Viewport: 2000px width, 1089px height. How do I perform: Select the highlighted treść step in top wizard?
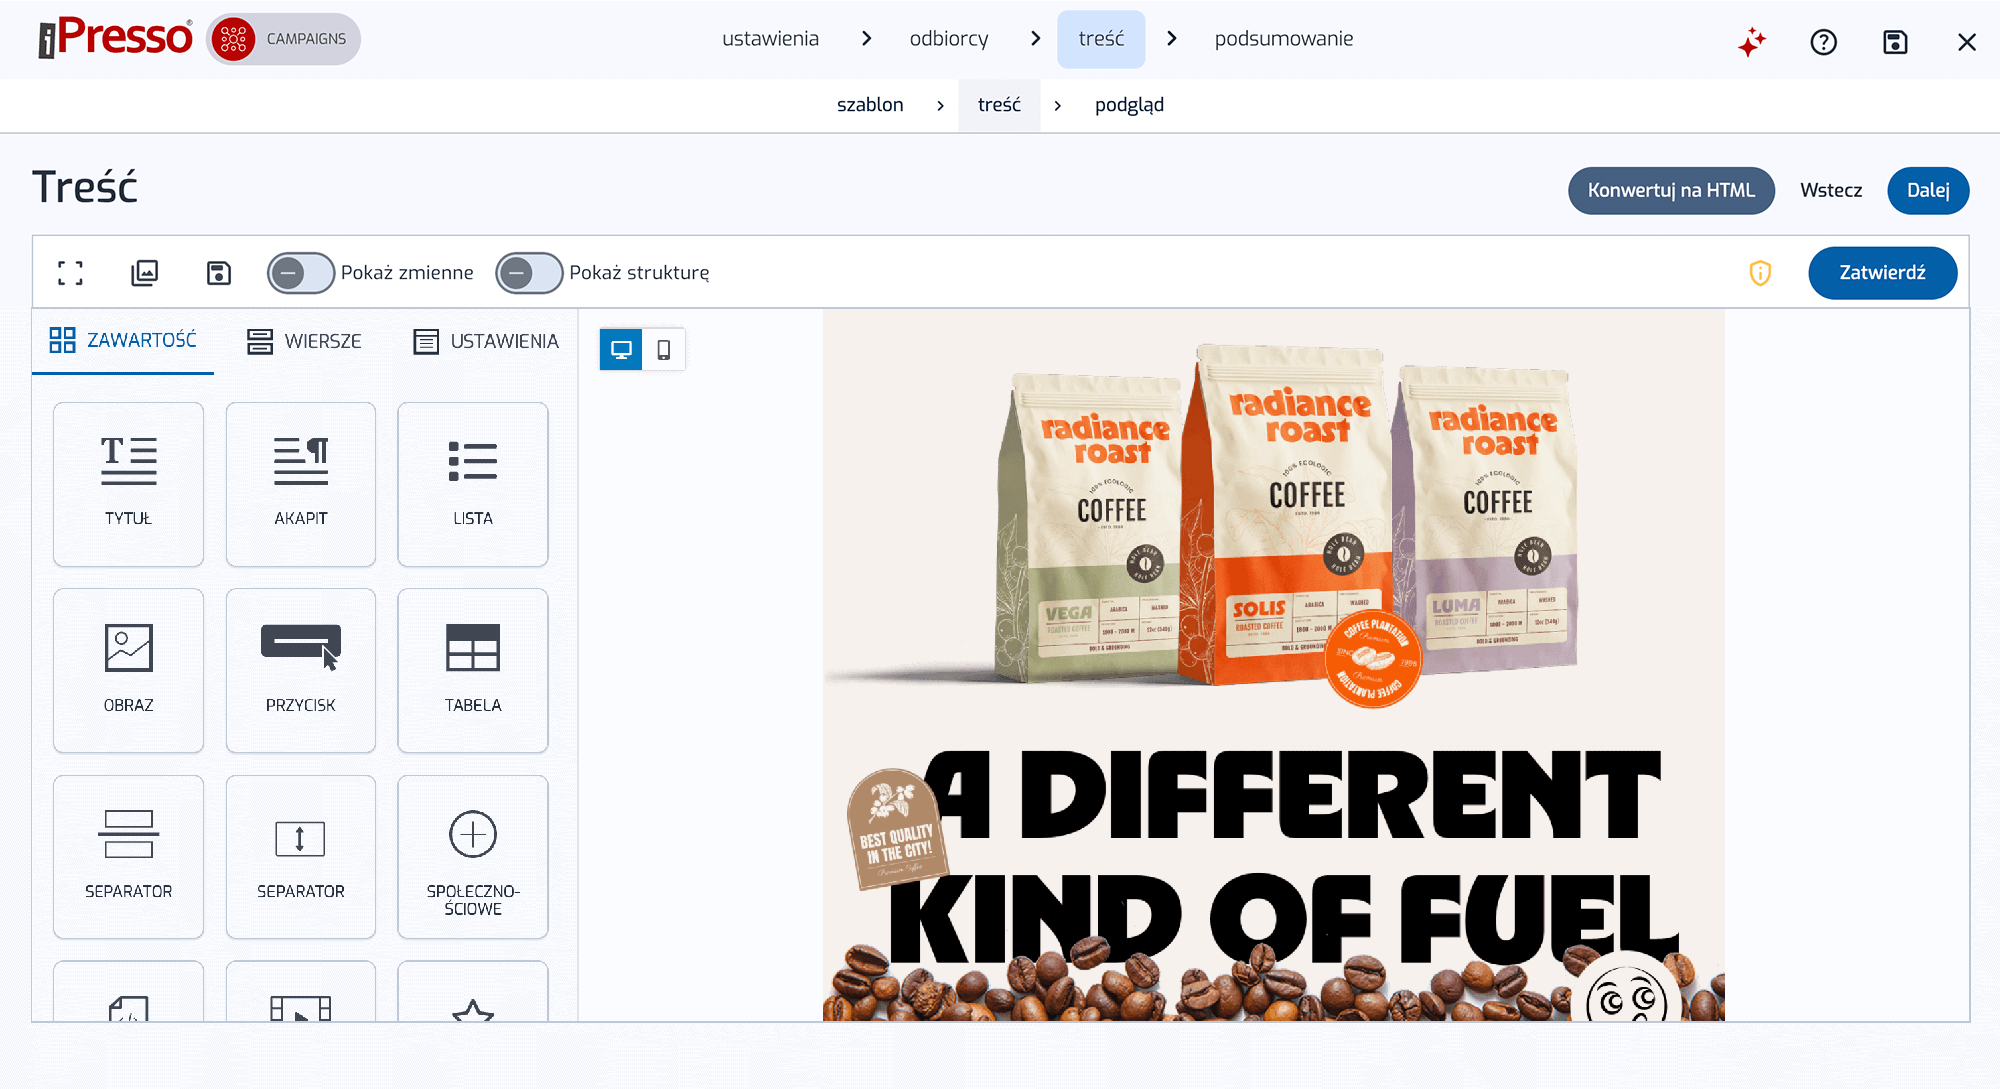tap(1101, 39)
